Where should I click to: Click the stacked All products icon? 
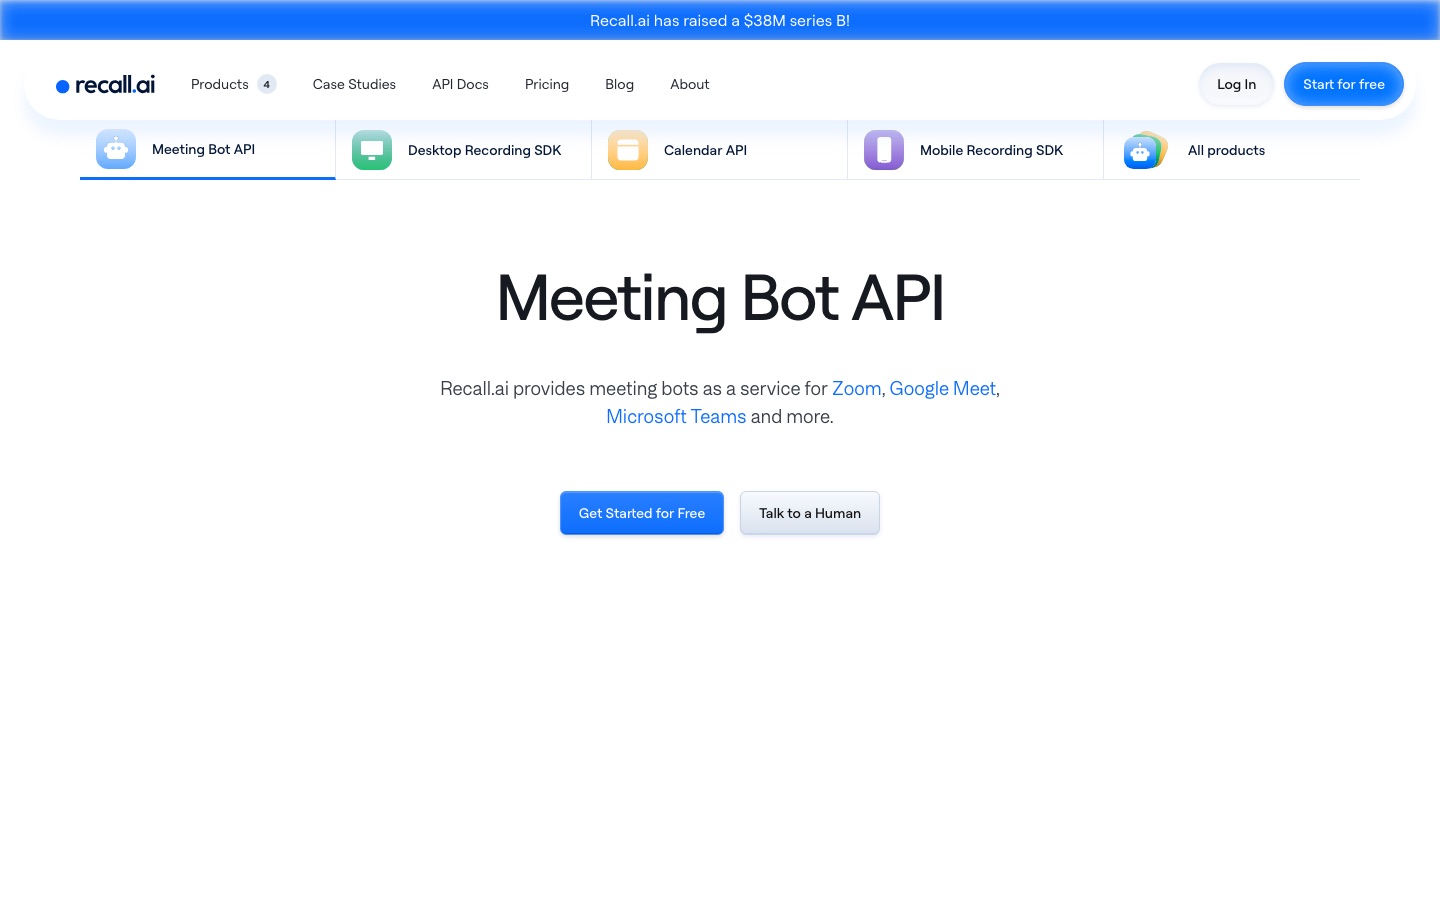(1145, 150)
